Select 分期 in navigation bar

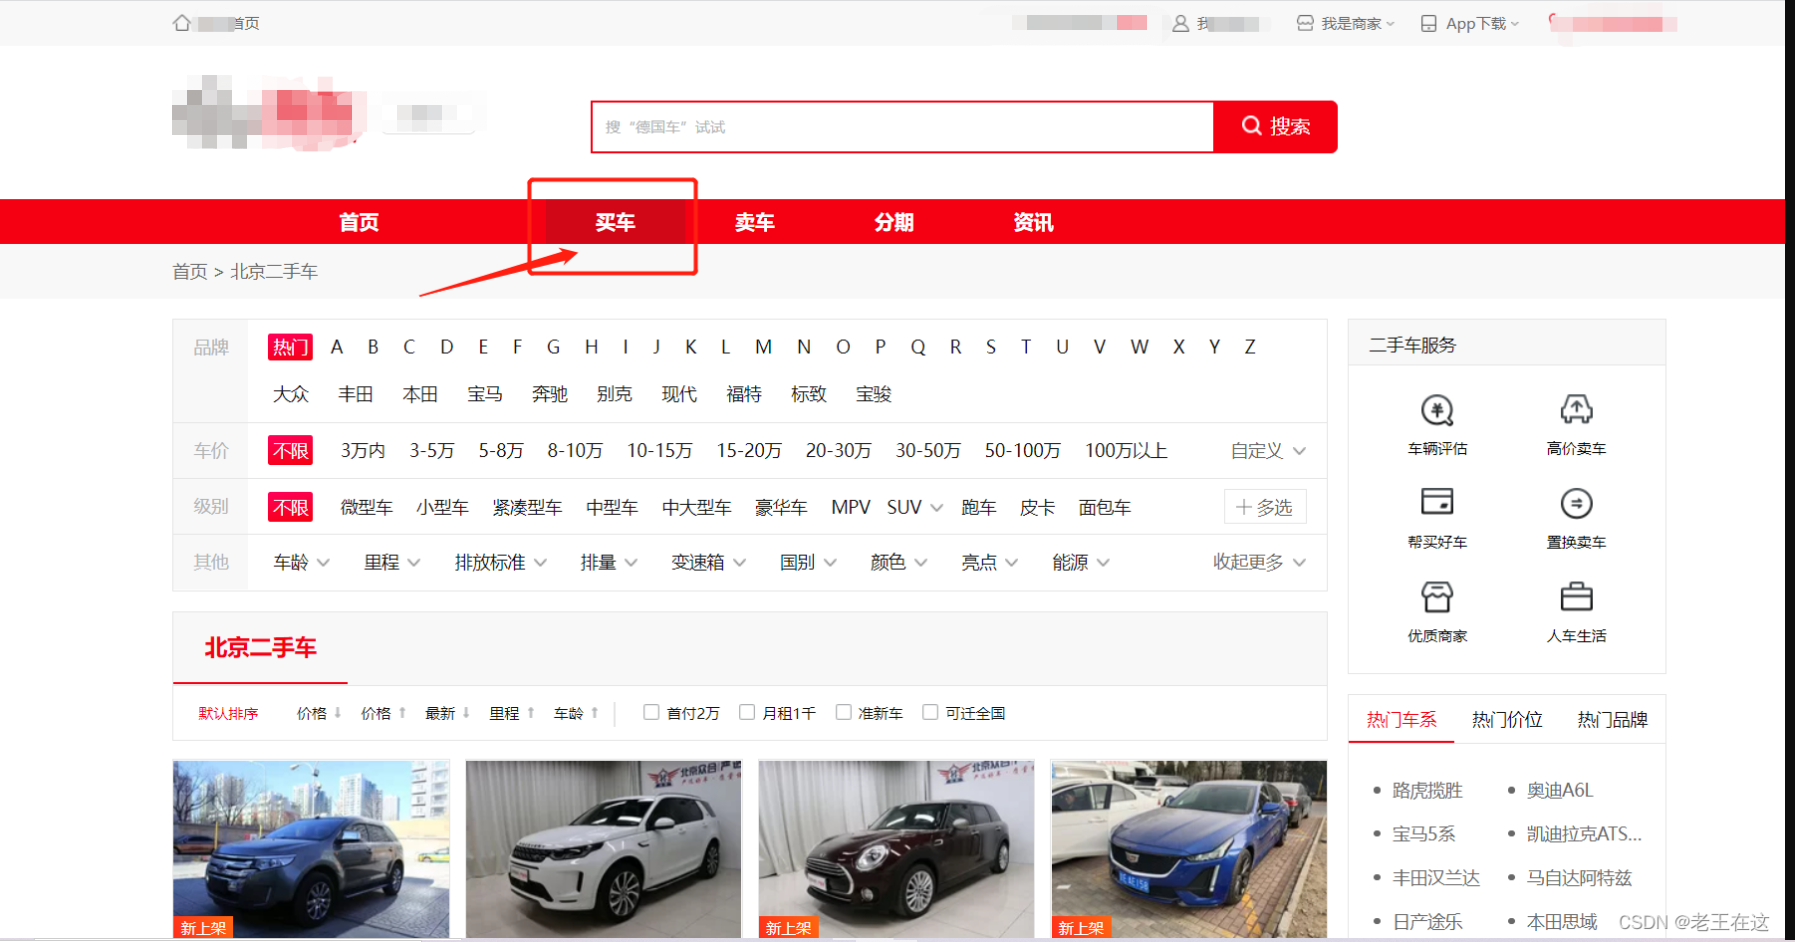coord(894,222)
